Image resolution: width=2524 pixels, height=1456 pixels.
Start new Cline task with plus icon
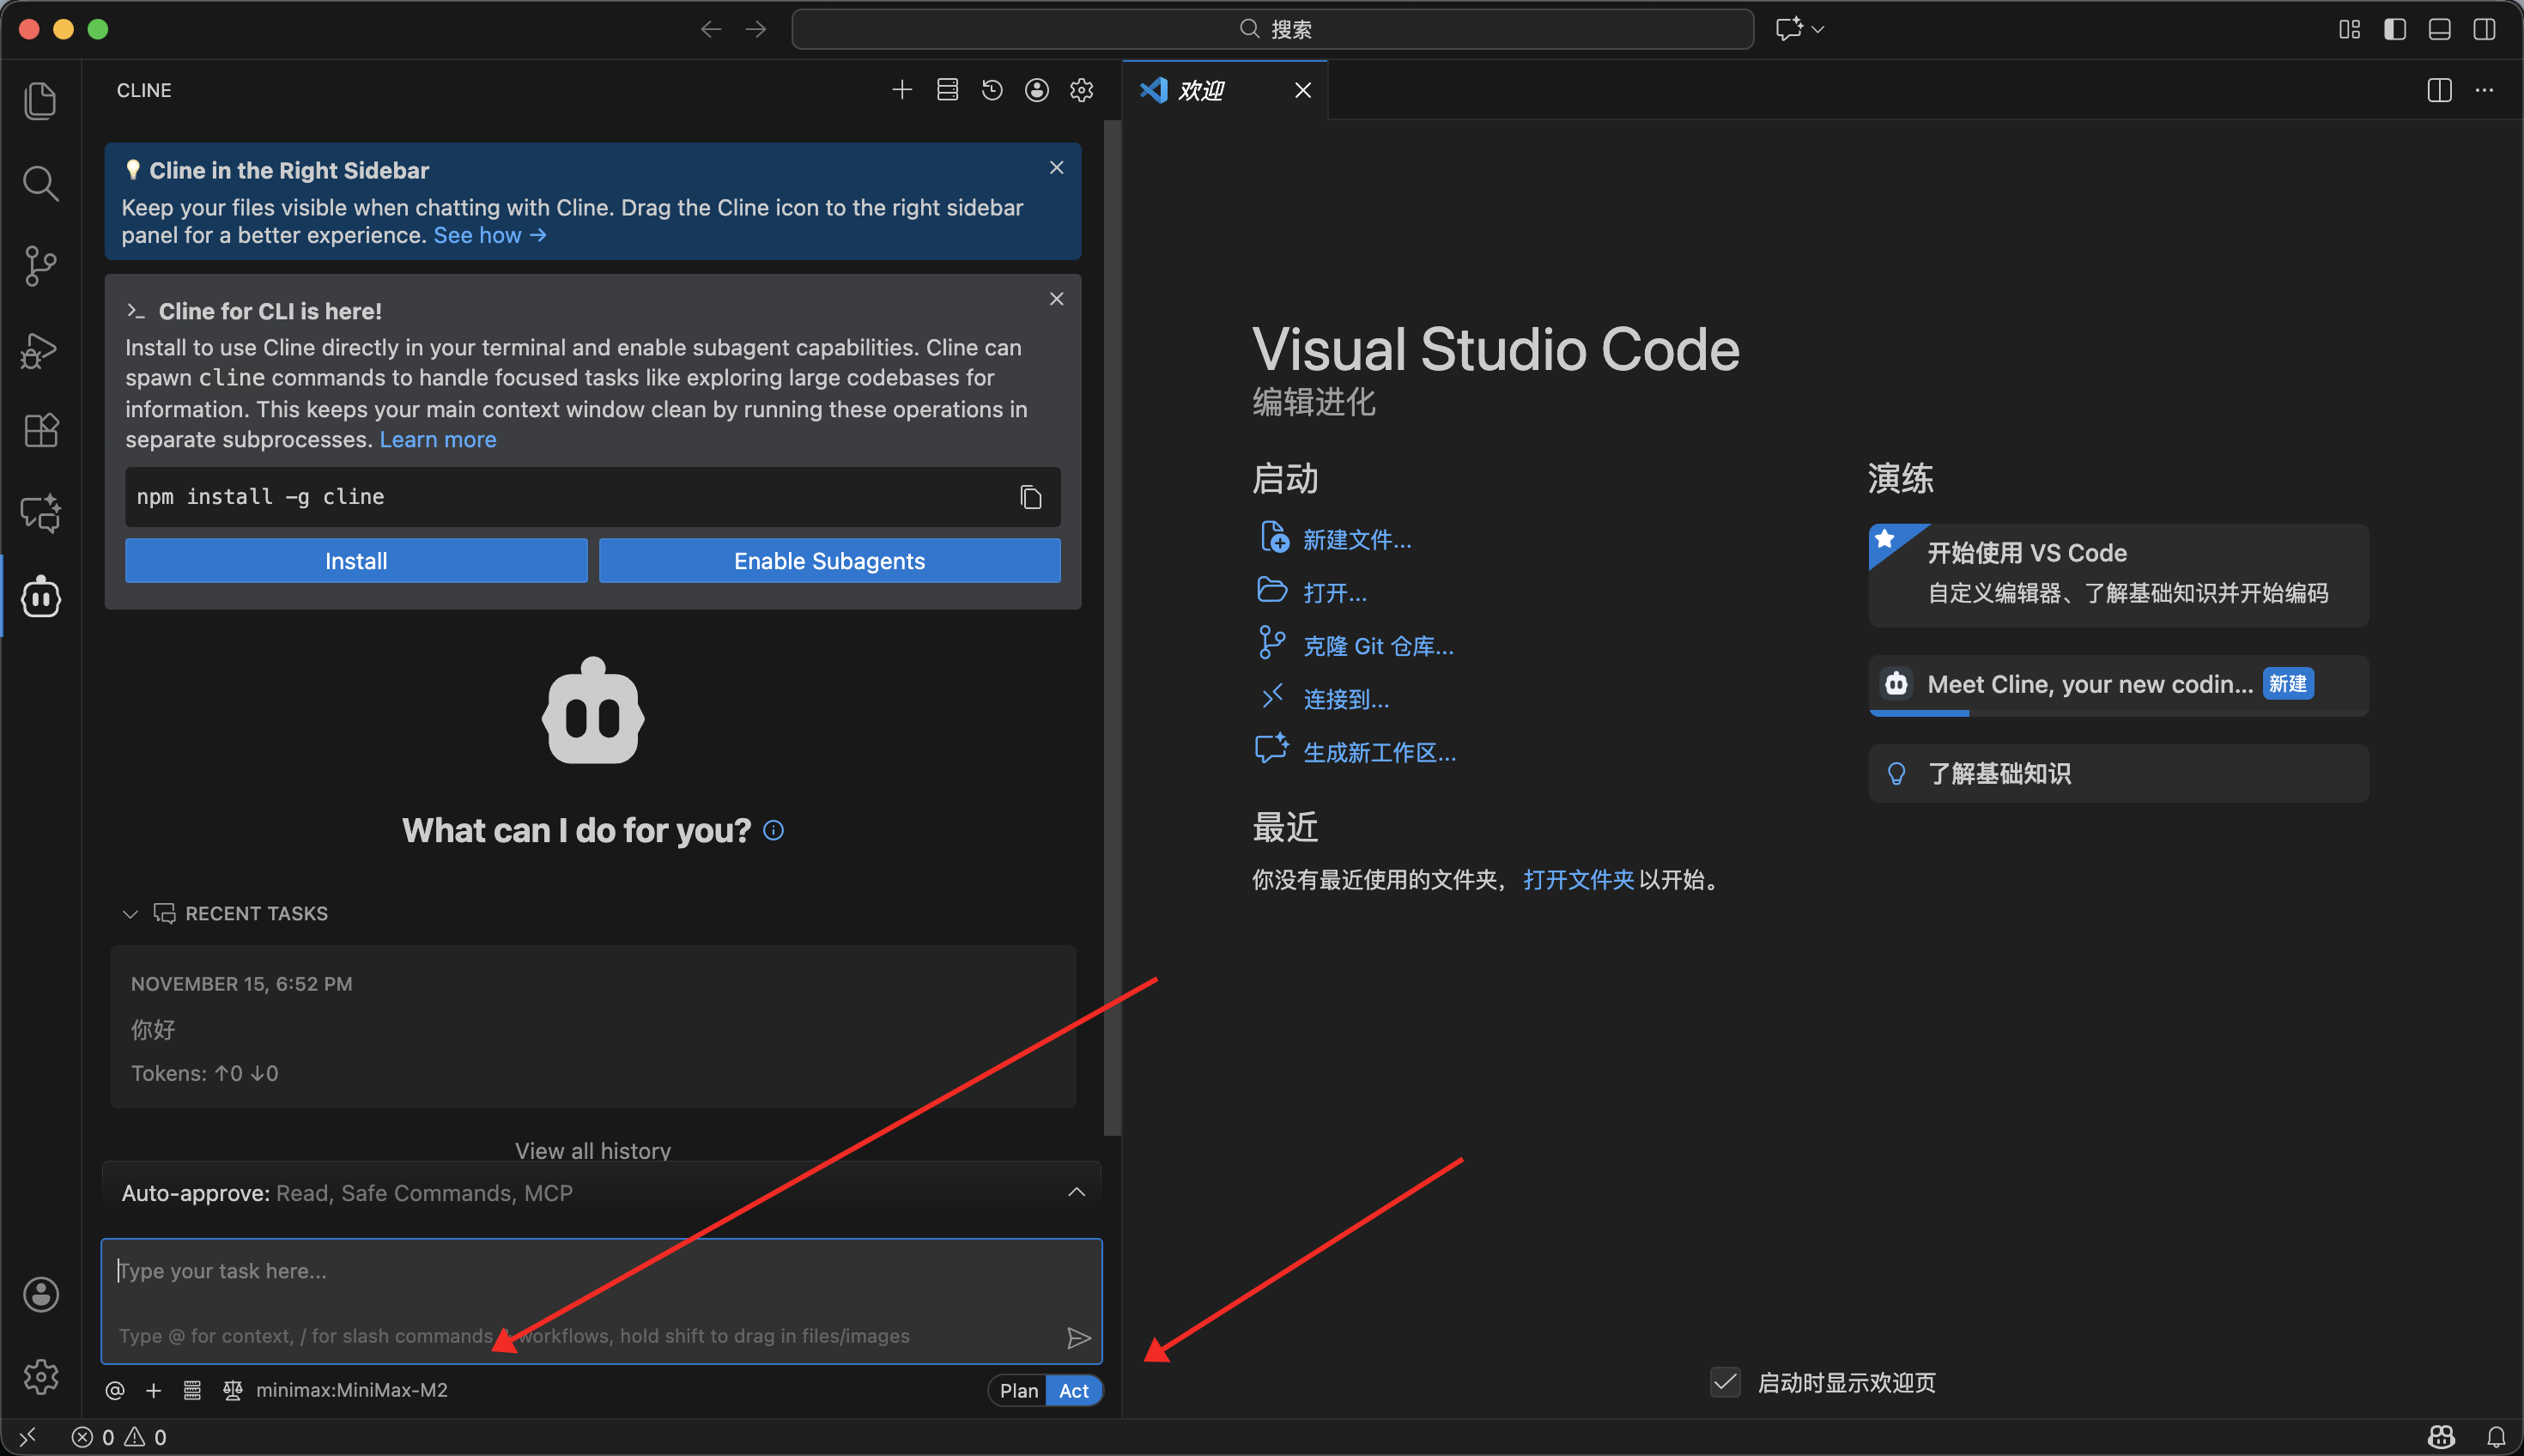click(x=901, y=90)
